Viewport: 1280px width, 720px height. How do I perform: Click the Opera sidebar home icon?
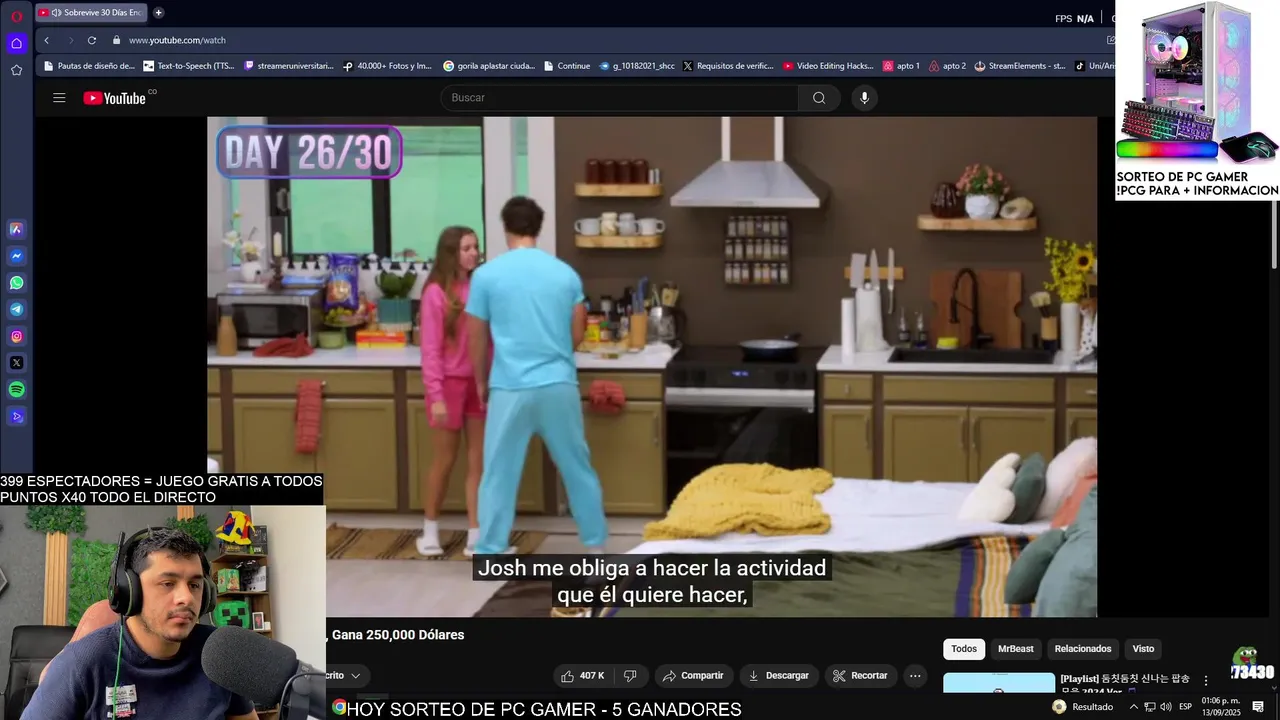click(16, 43)
